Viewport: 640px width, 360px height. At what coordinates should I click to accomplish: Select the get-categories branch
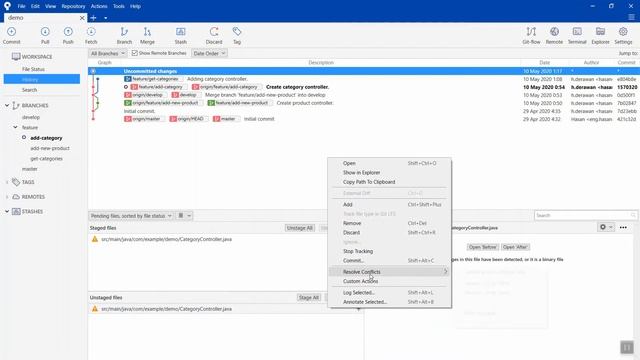(x=47, y=158)
